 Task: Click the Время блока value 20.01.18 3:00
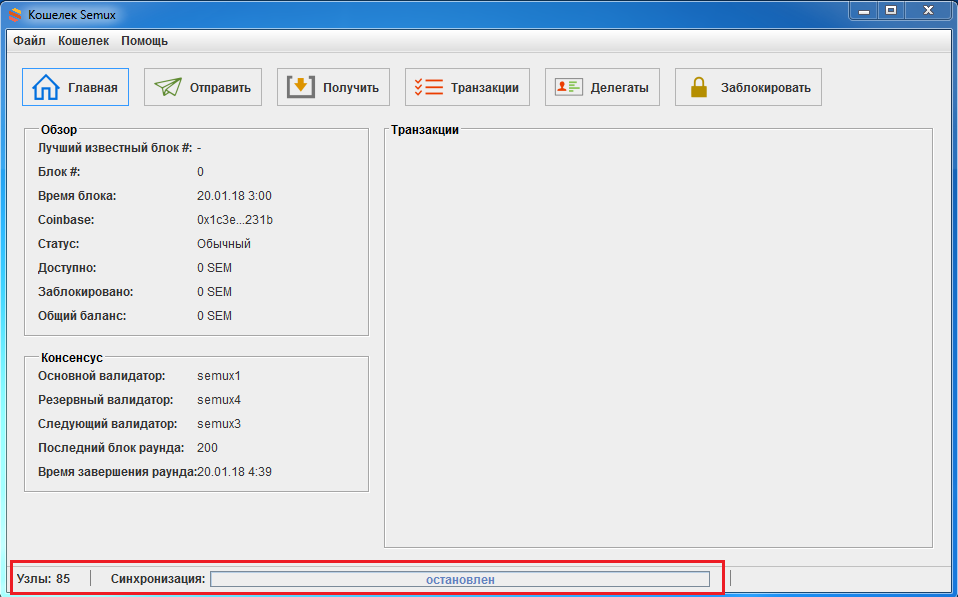[234, 196]
